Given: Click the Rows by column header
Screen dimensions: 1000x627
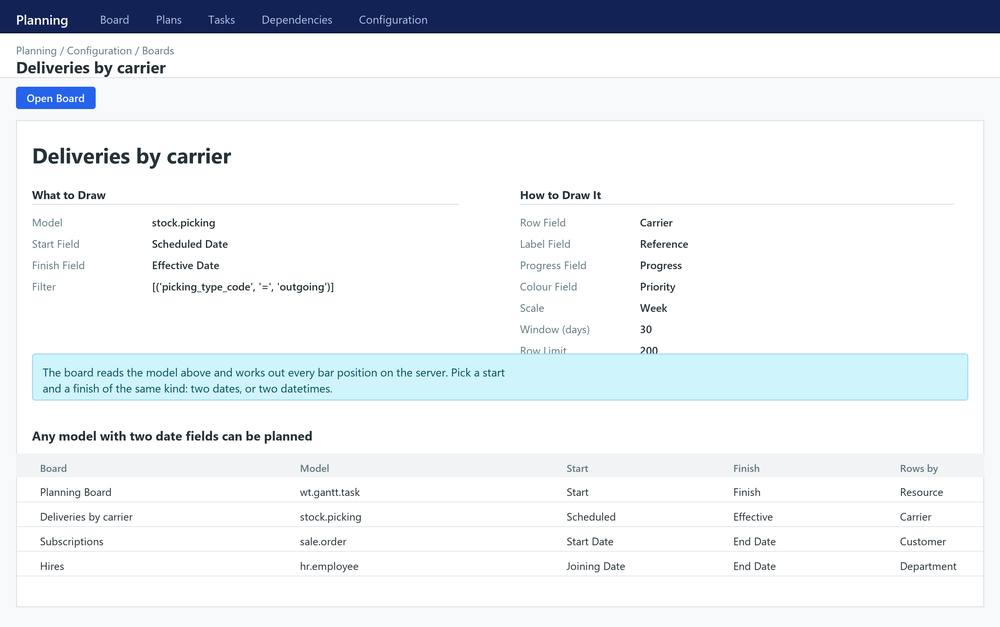Looking at the screenshot, I should 918,468.
